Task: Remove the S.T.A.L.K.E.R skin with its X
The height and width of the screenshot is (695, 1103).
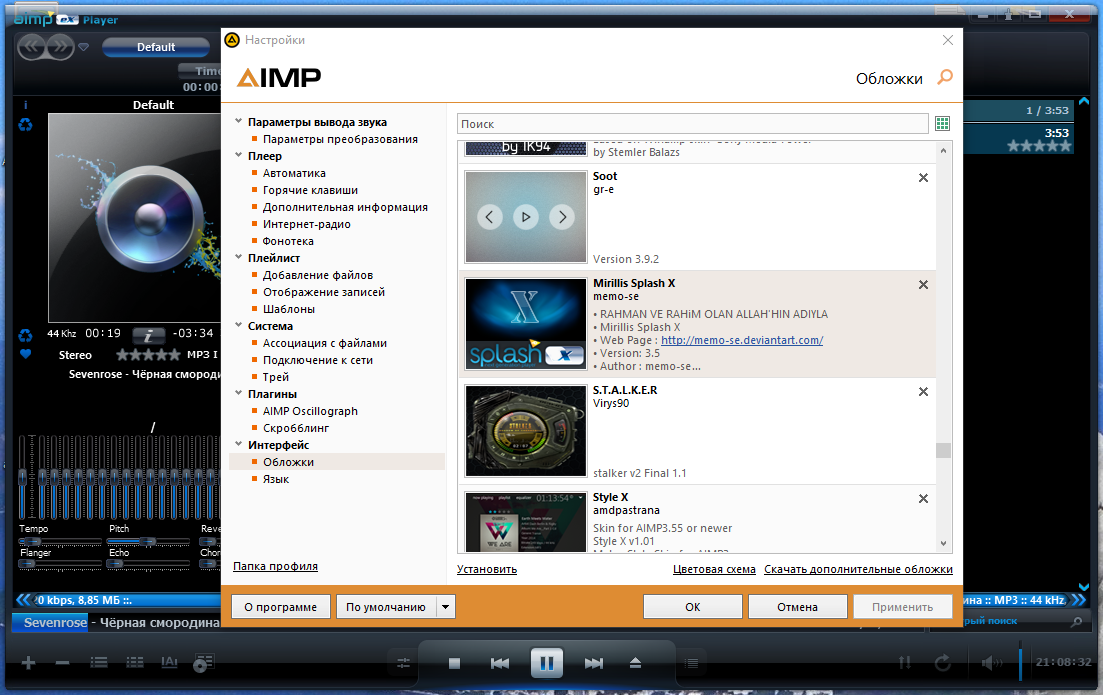Action: [924, 392]
